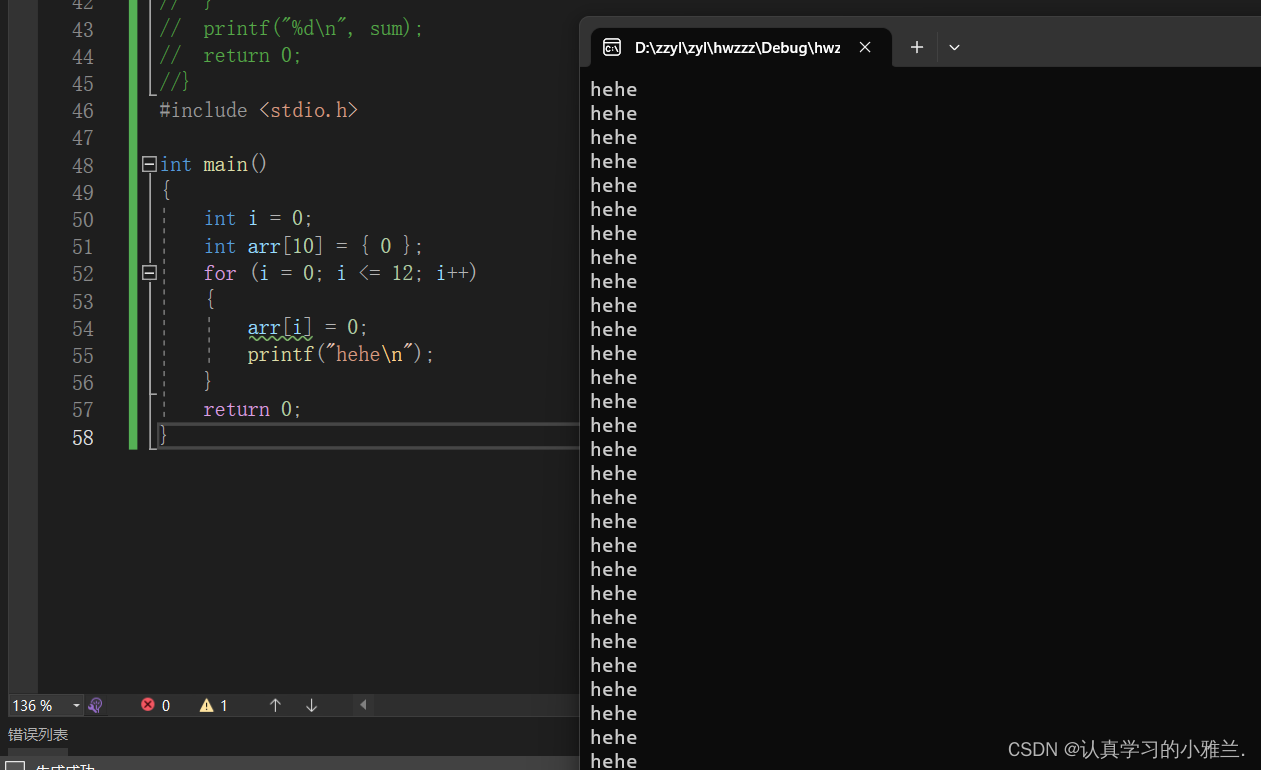1261x770 pixels.
Task: Open the terminal tab dropdown chevron
Action: (x=954, y=47)
